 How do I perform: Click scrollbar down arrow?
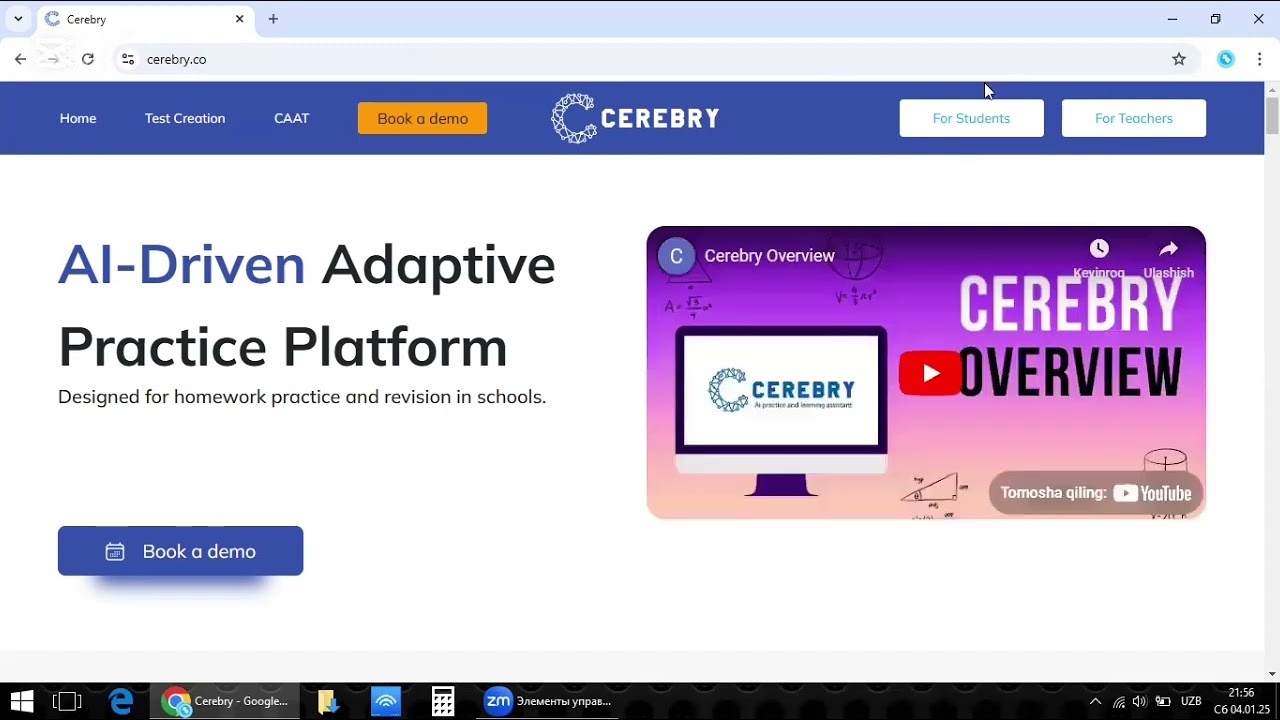(1272, 673)
